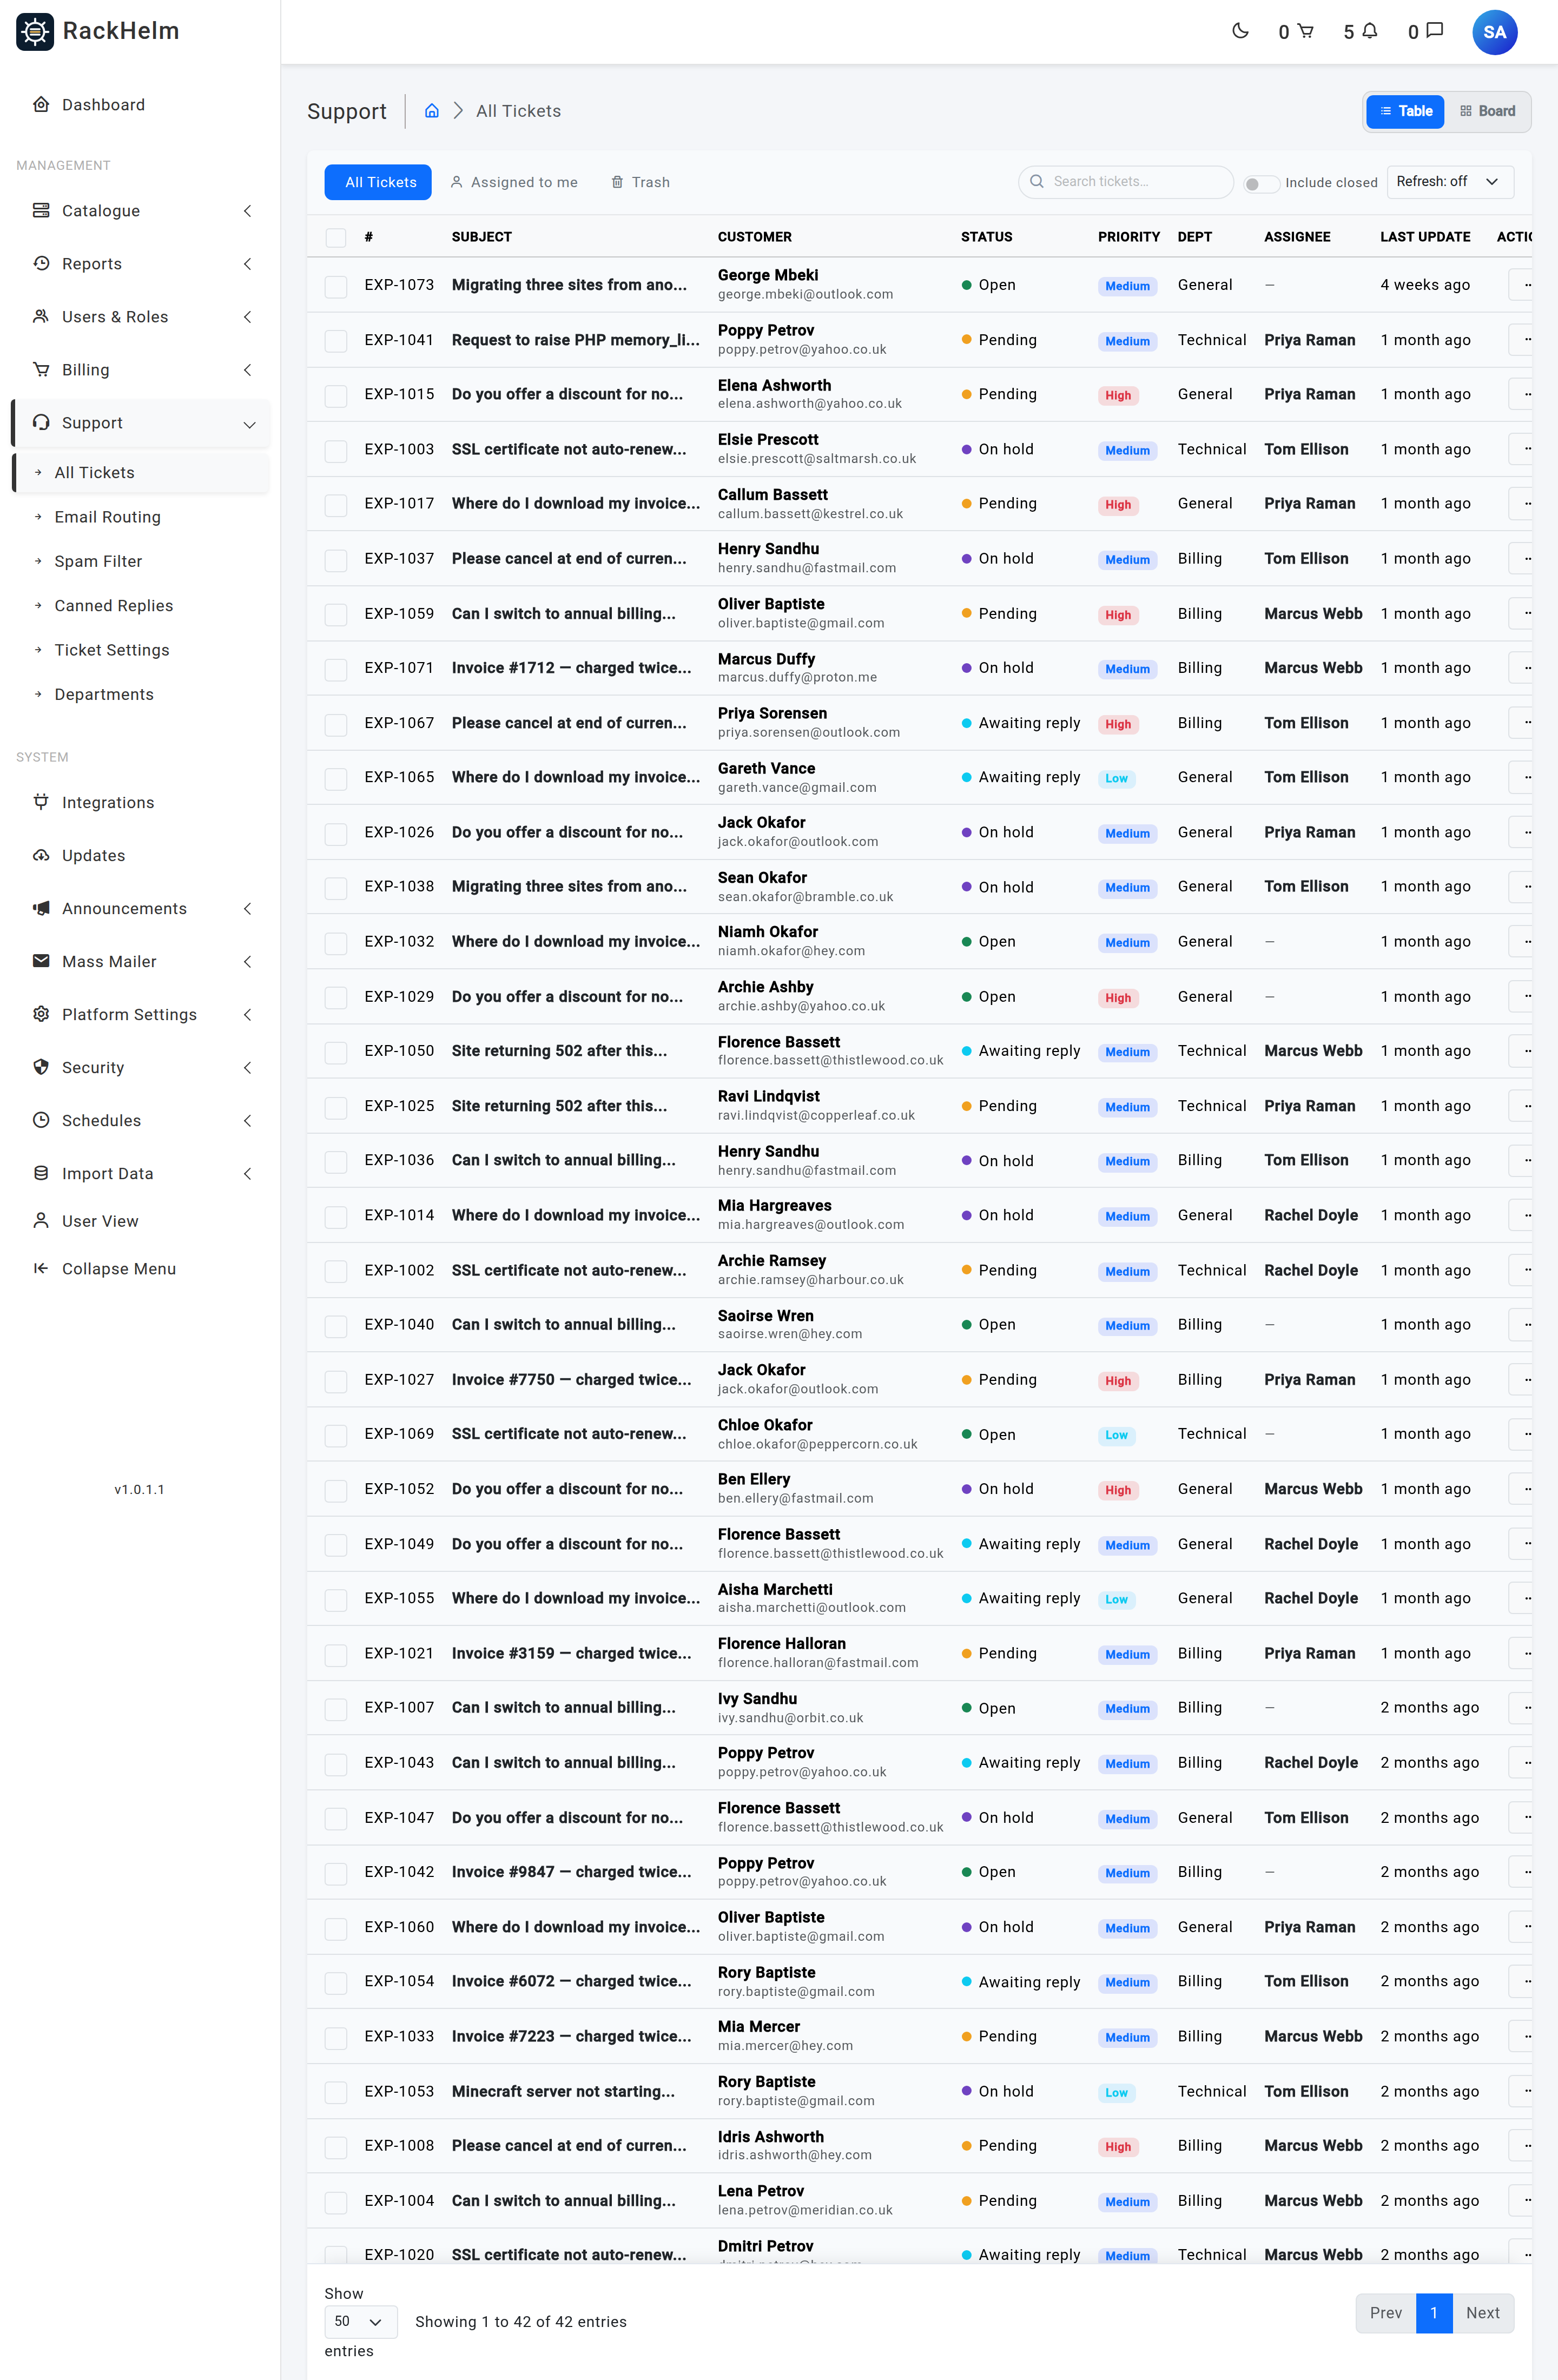Check the select-all tickets checkbox

coord(336,237)
